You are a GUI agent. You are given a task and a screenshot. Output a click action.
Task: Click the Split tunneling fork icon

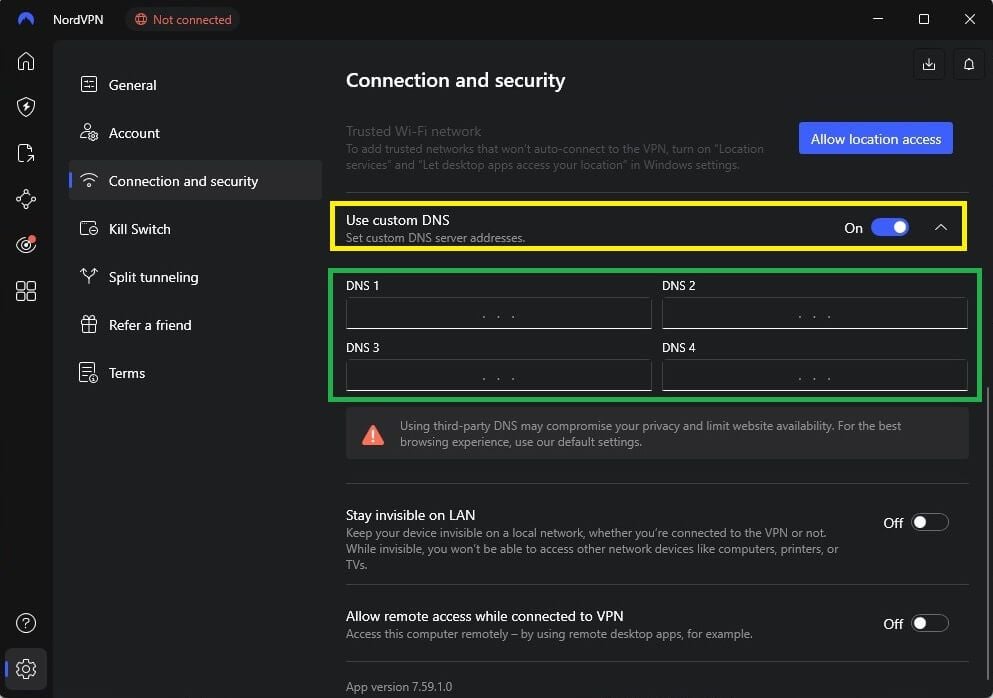point(89,276)
